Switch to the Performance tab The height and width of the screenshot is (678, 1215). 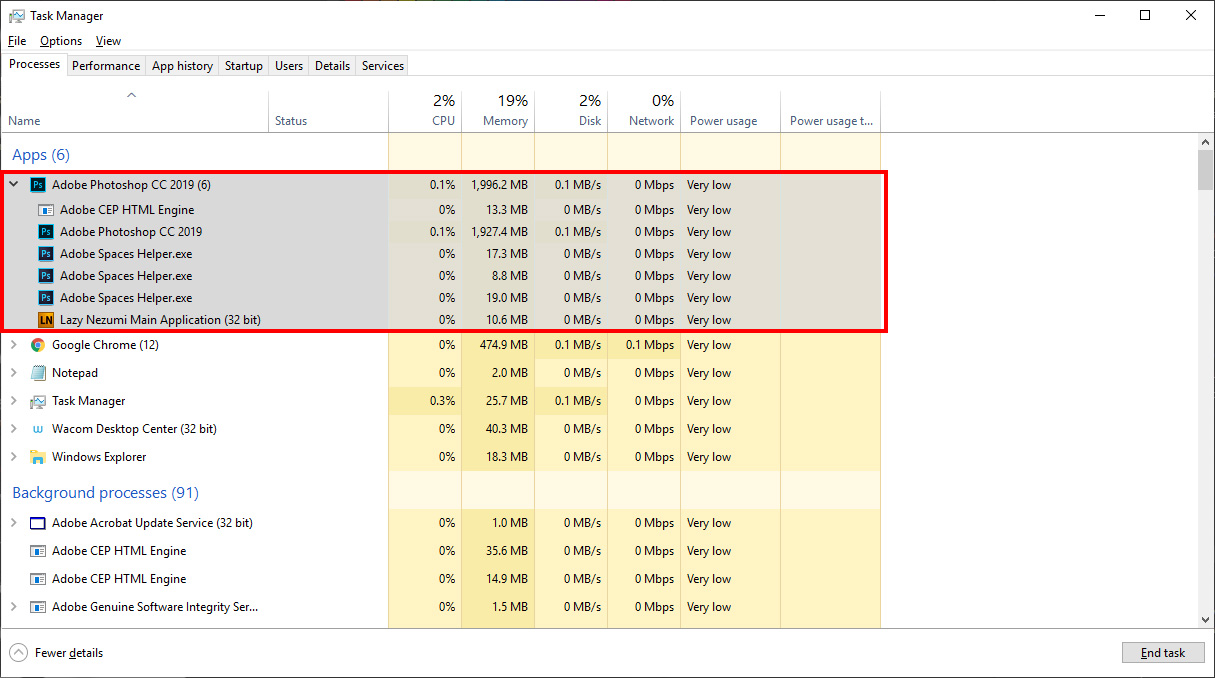click(x=106, y=66)
